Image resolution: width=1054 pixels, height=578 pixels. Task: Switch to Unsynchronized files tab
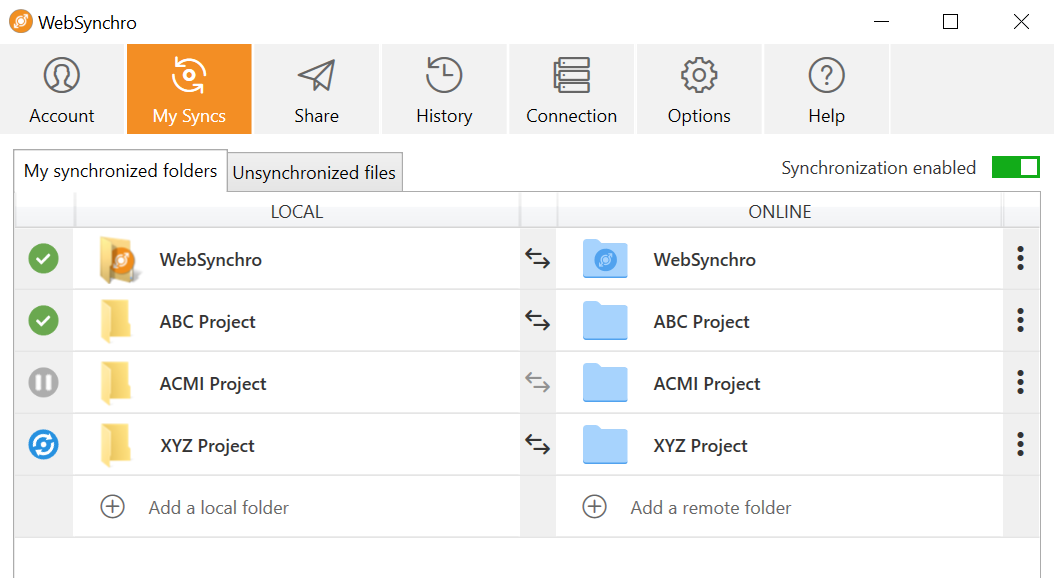(315, 173)
